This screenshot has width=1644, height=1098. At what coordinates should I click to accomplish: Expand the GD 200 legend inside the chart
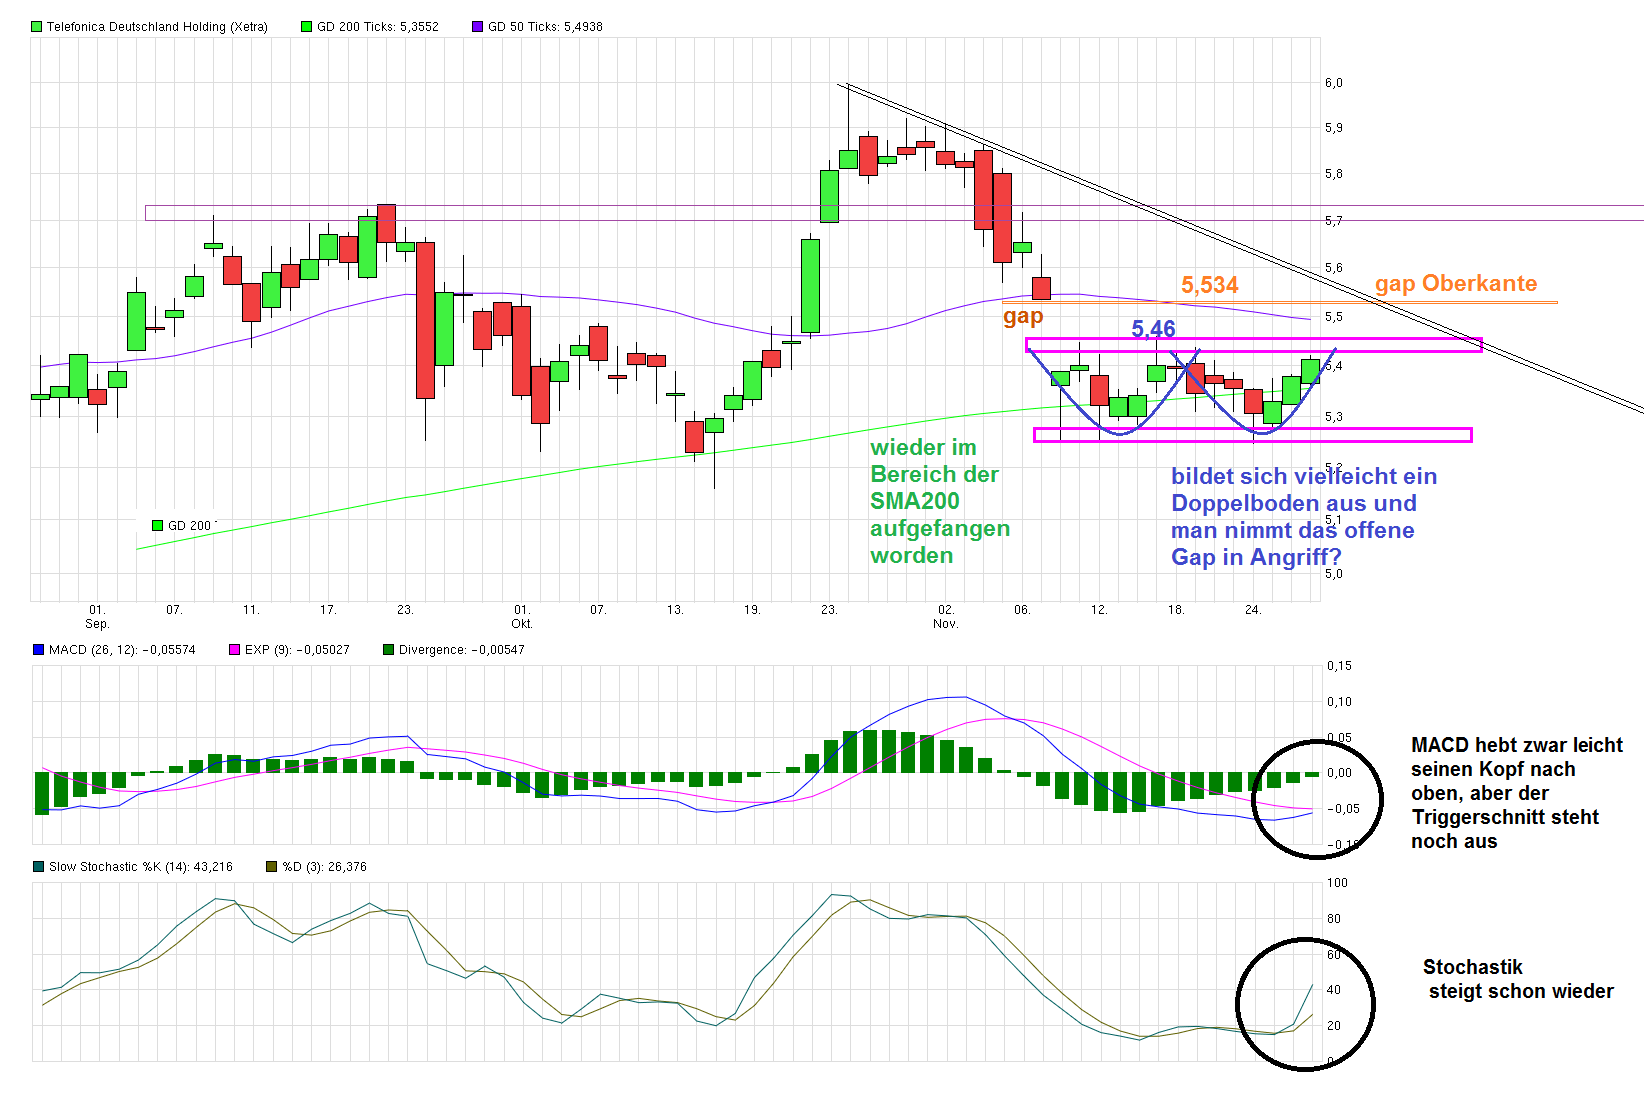156,525
